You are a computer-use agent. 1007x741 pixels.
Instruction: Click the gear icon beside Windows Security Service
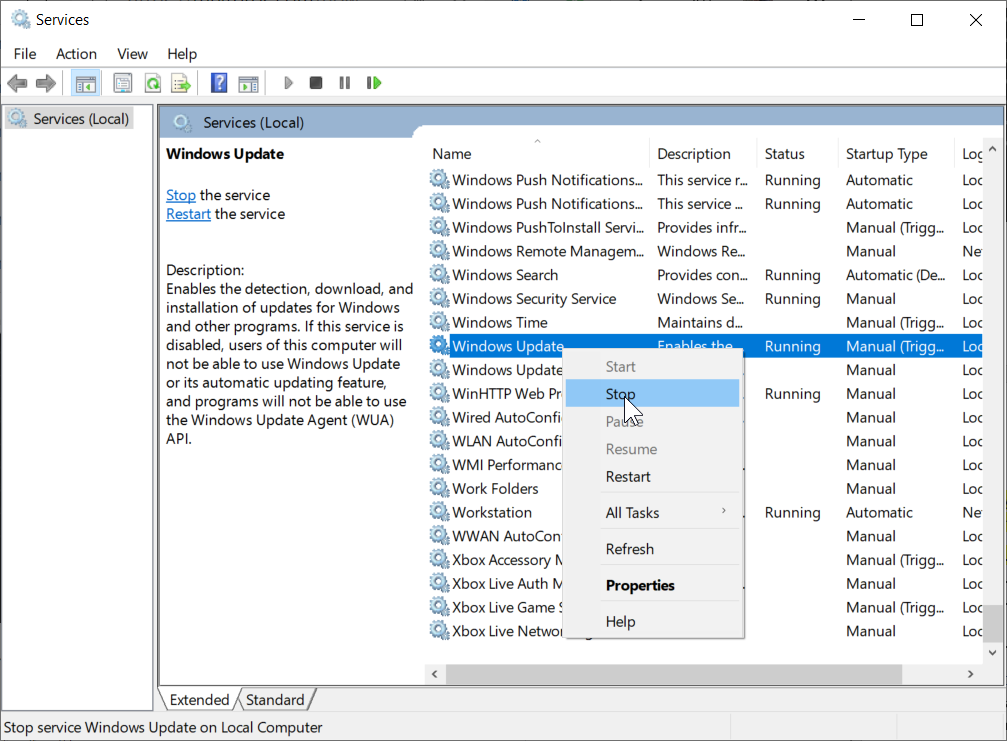pyautogui.click(x=439, y=298)
